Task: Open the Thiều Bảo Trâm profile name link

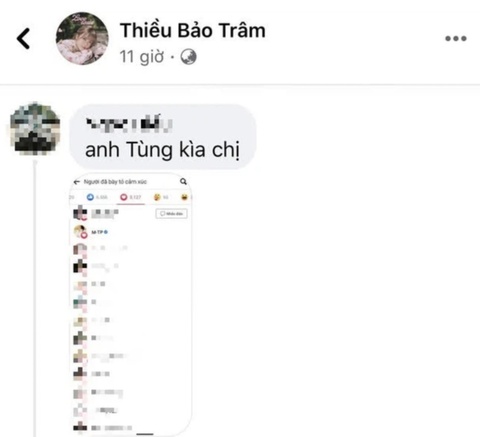Action: tap(193, 30)
